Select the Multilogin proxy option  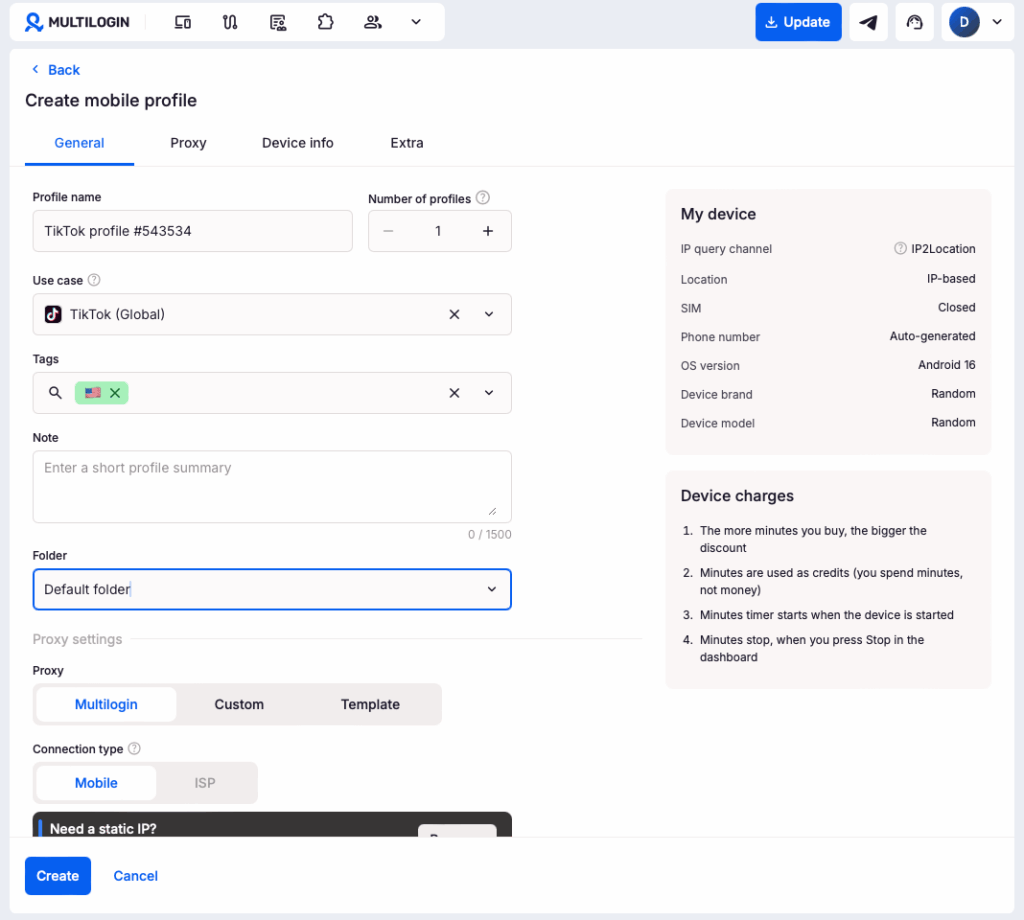[106, 705]
